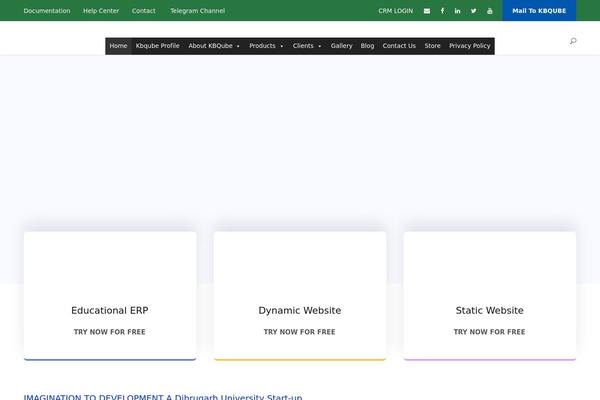
Task: Open Kbqube Profile menu item
Action: 158,46
